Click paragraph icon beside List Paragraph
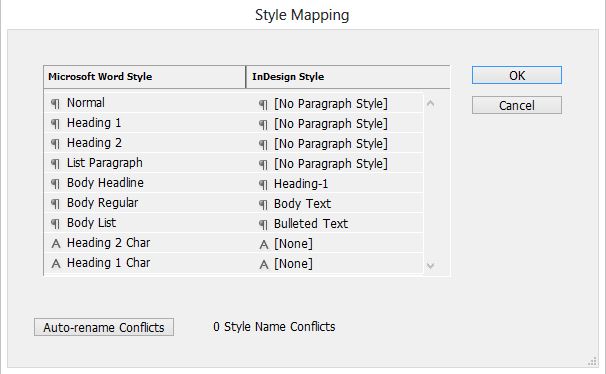606x374 pixels. [x=55, y=164]
